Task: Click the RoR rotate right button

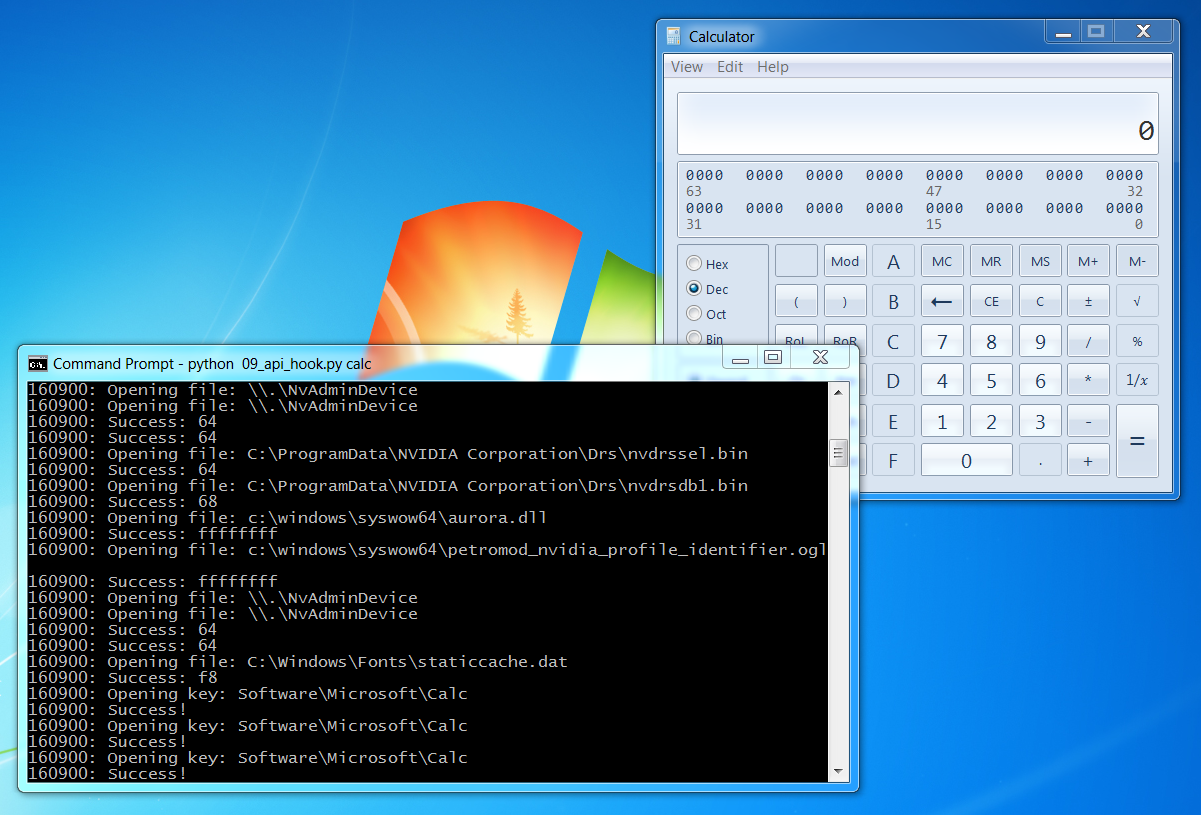Action: 845,337
